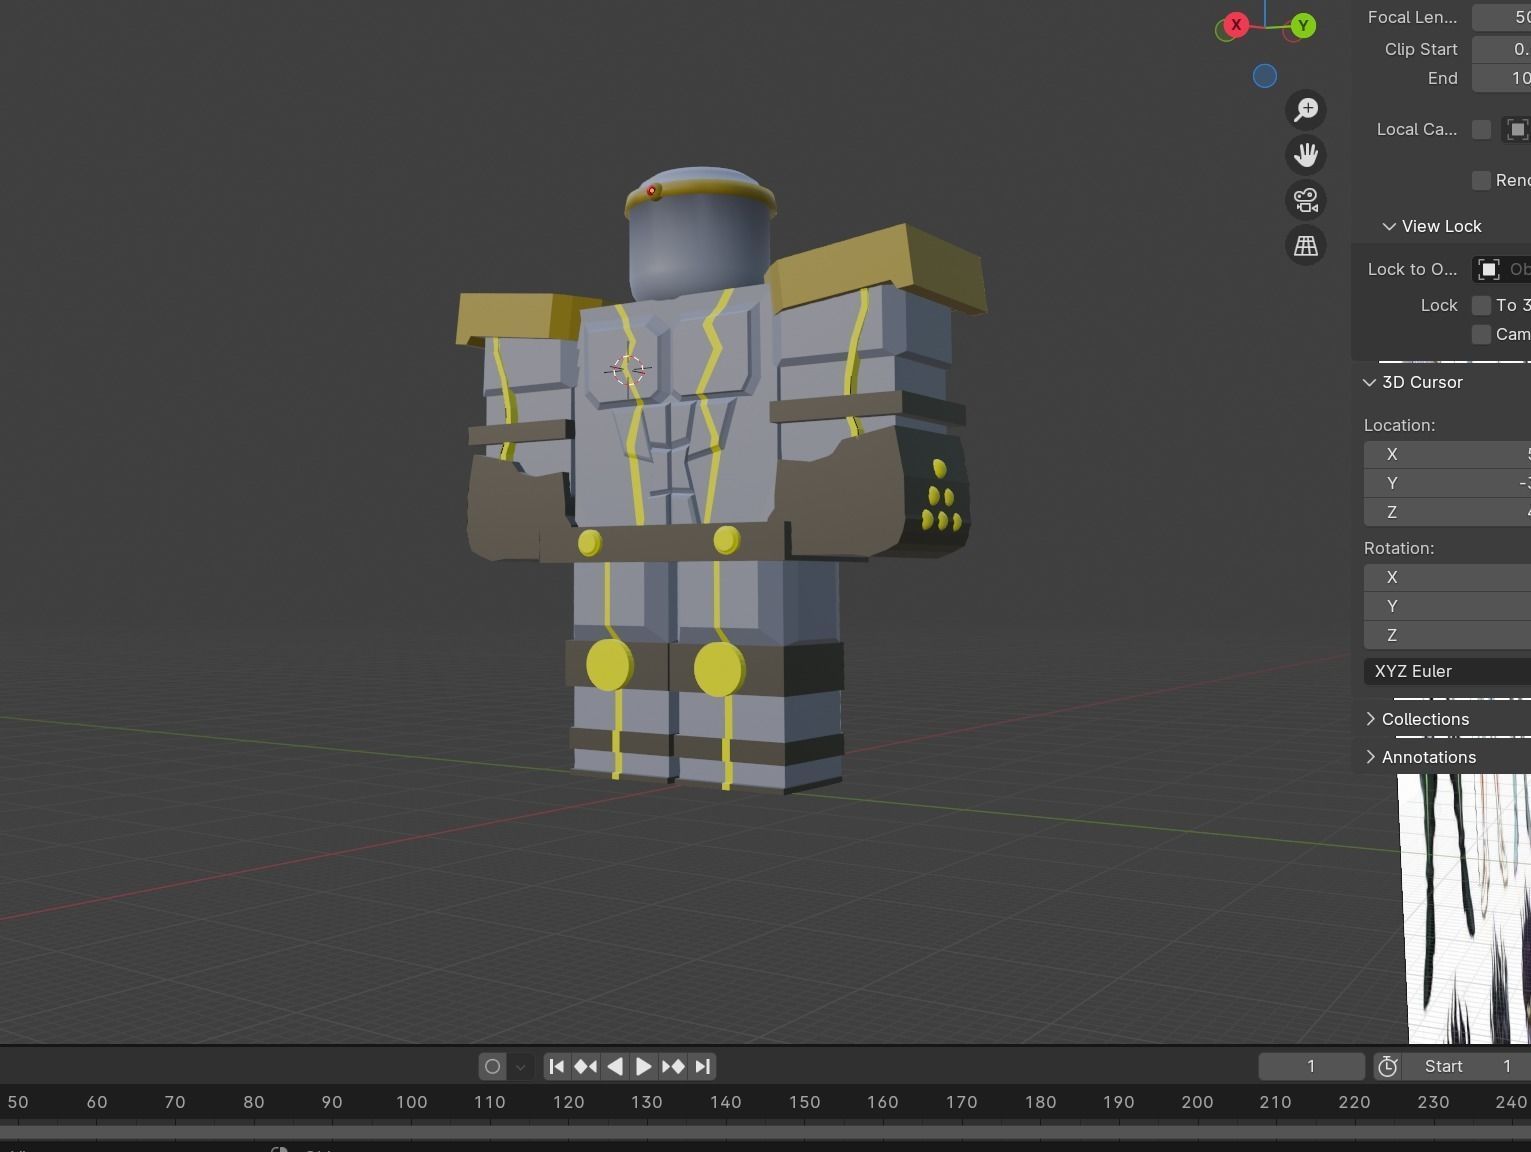Edit the Focal Length field

click(x=1501, y=17)
